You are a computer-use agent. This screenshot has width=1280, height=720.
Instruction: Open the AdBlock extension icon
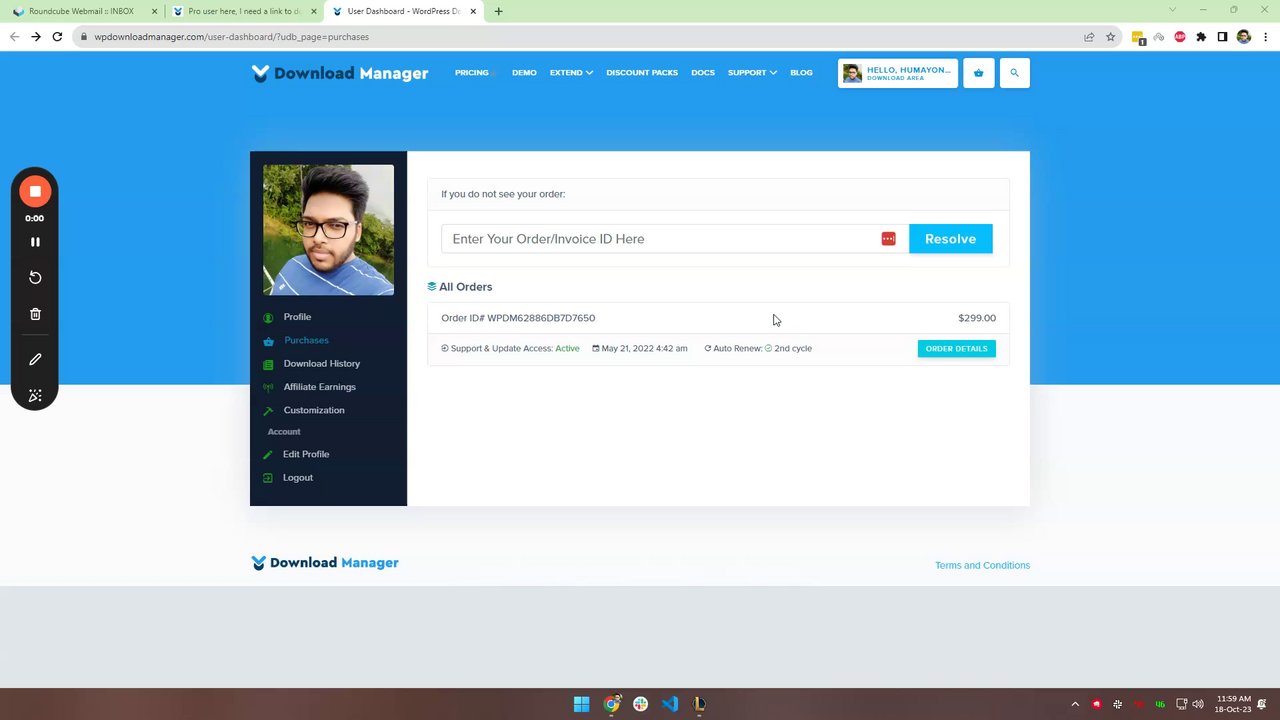[x=1180, y=37]
